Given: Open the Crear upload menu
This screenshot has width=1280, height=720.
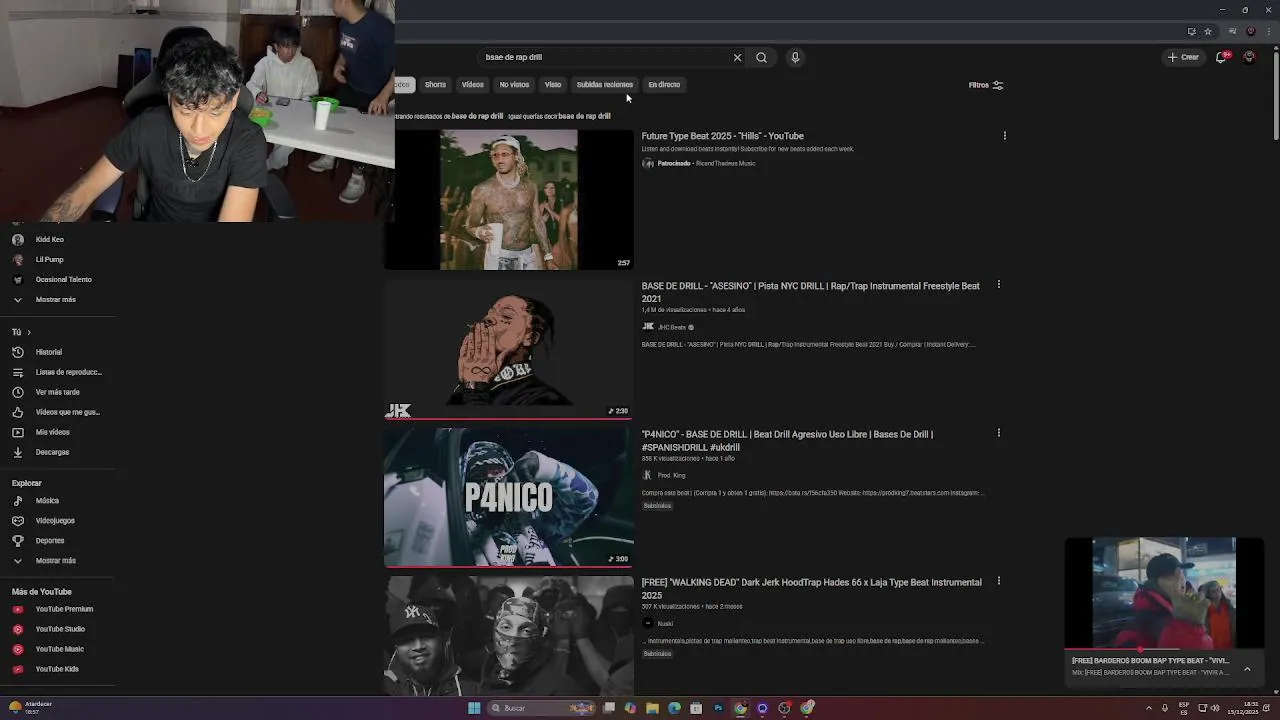Looking at the screenshot, I should [x=1183, y=57].
